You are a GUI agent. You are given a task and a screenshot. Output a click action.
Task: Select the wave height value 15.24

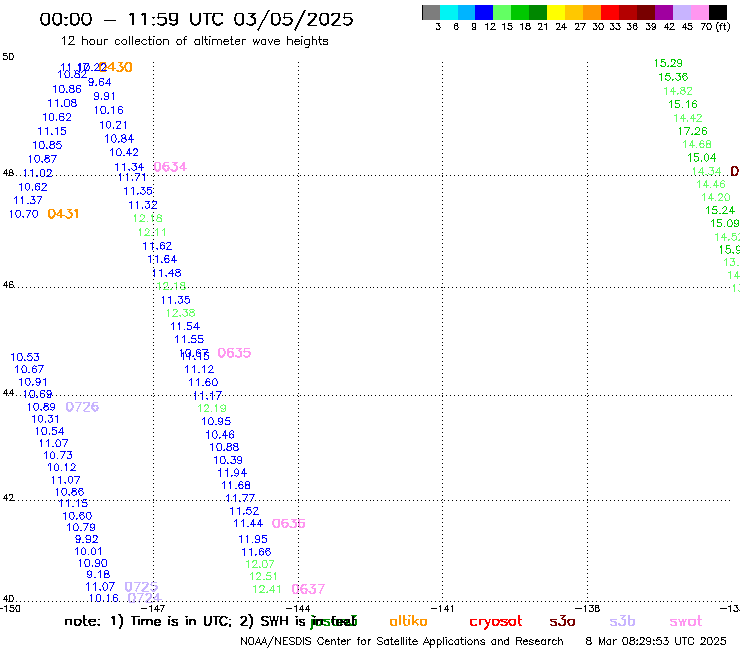[720, 211]
